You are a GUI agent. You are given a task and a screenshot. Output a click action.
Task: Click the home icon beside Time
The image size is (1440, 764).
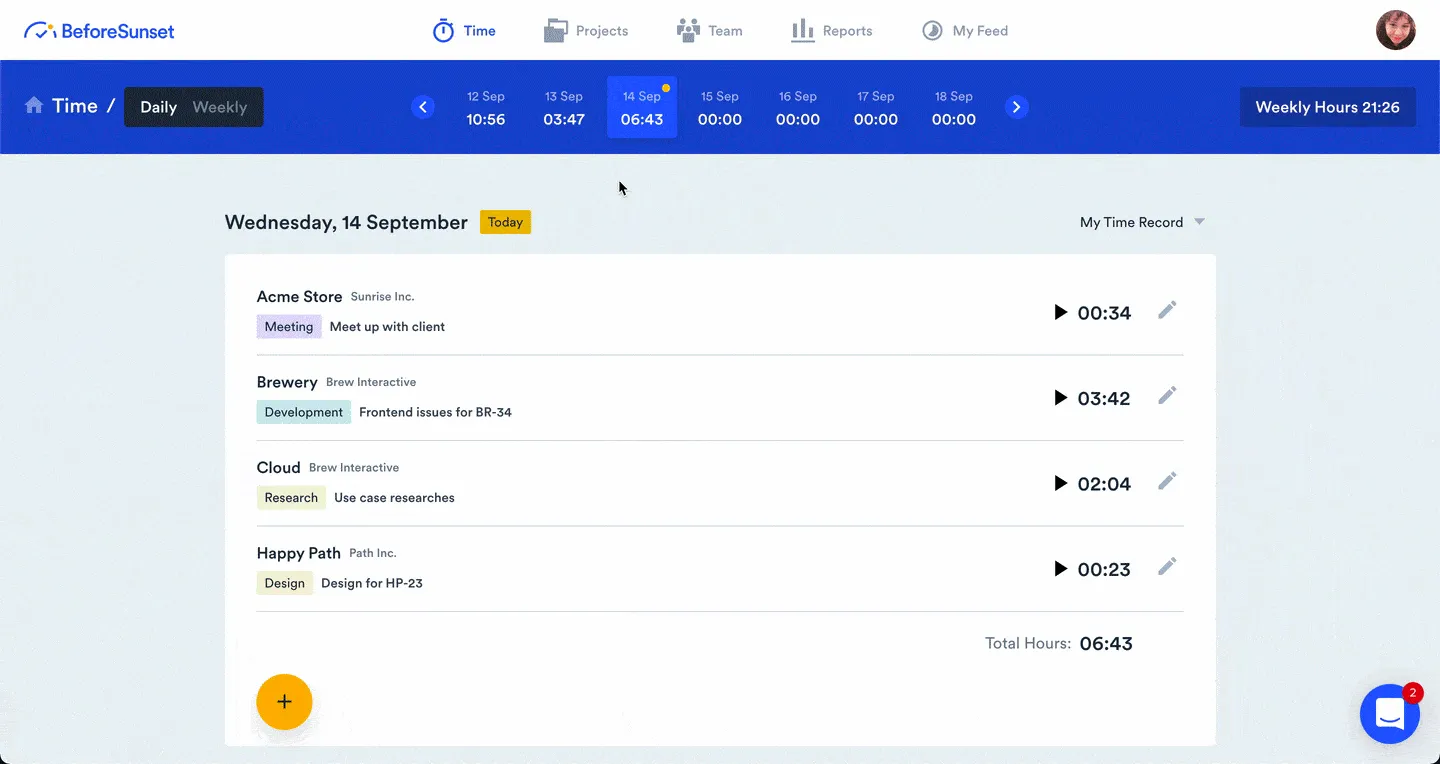coord(34,106)
